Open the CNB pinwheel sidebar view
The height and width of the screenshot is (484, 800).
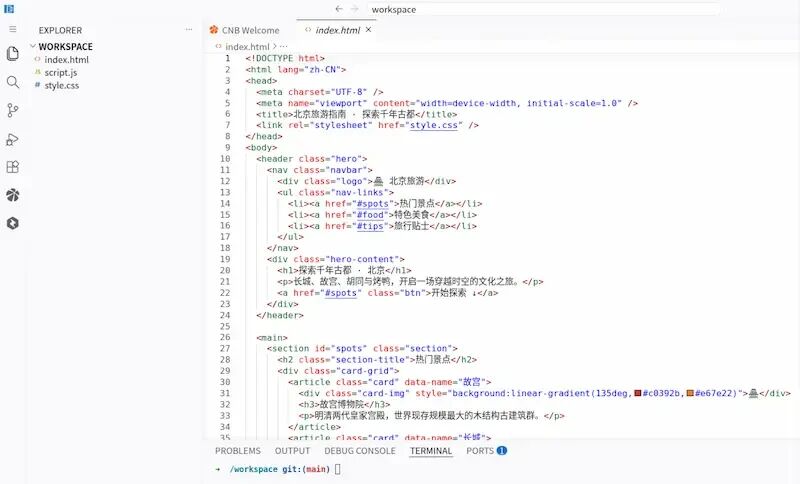tap(13, 195)
